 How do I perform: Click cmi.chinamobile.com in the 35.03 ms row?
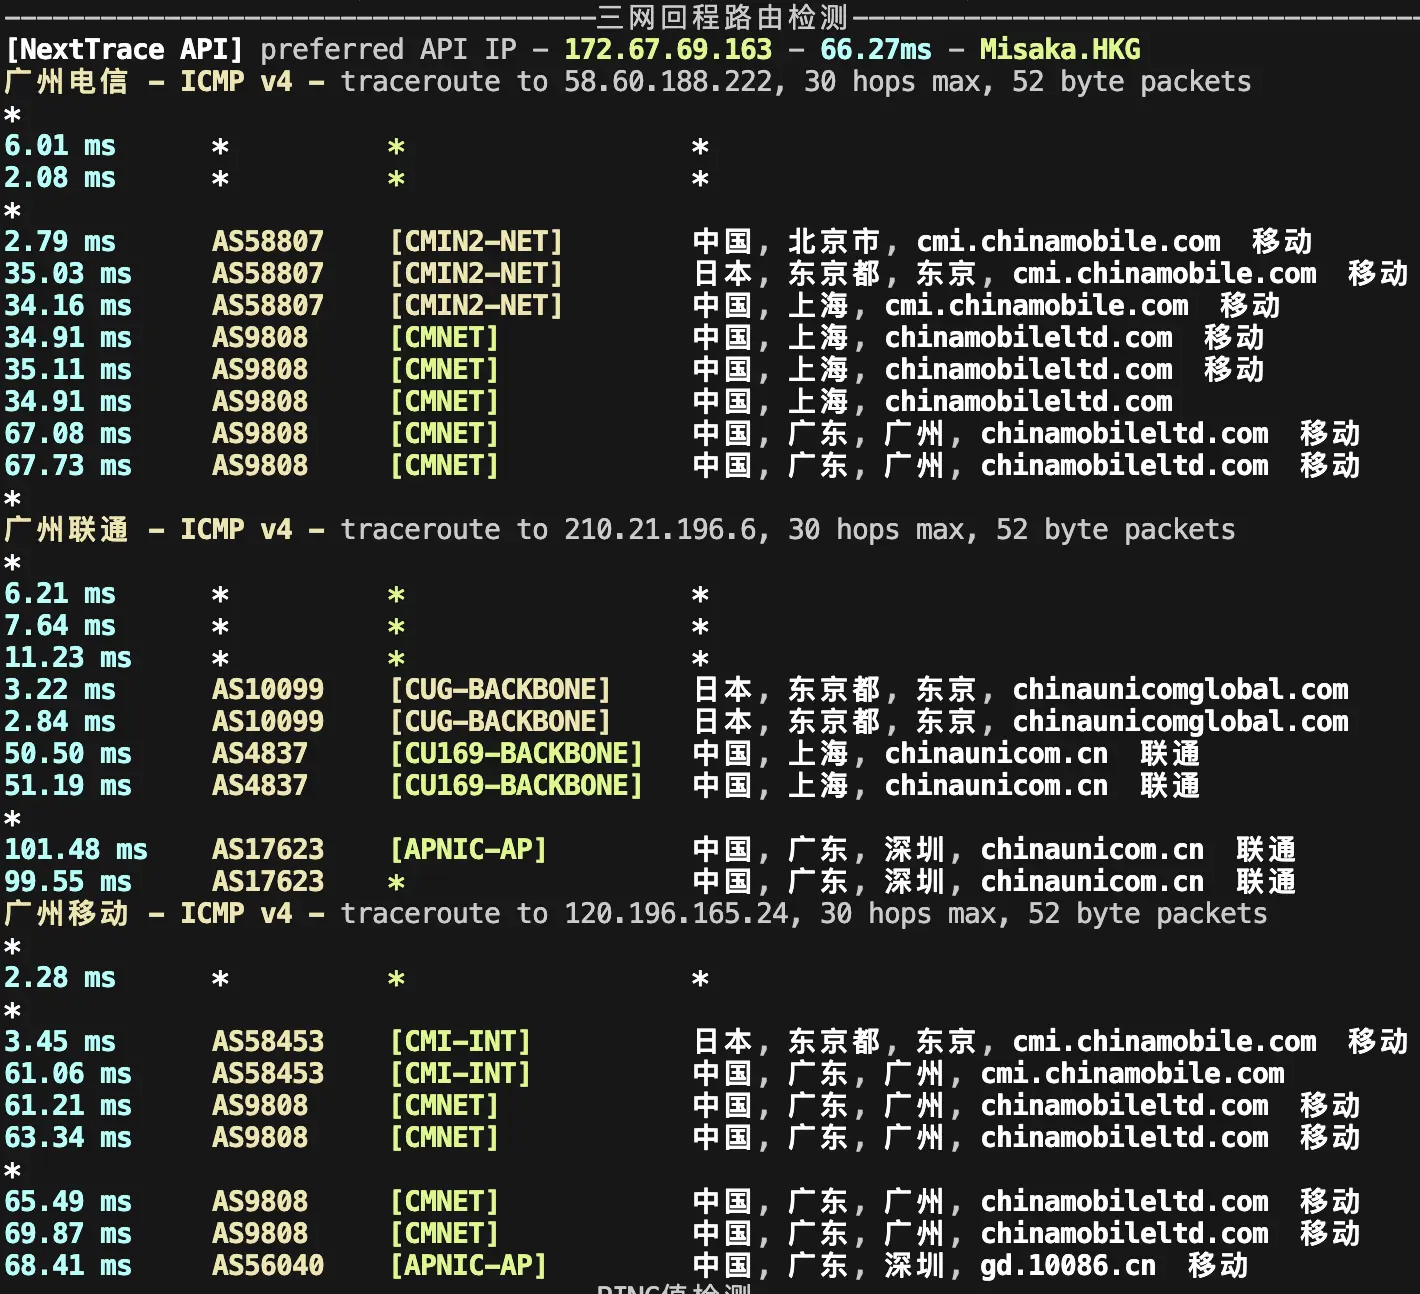pos(1165,273)
